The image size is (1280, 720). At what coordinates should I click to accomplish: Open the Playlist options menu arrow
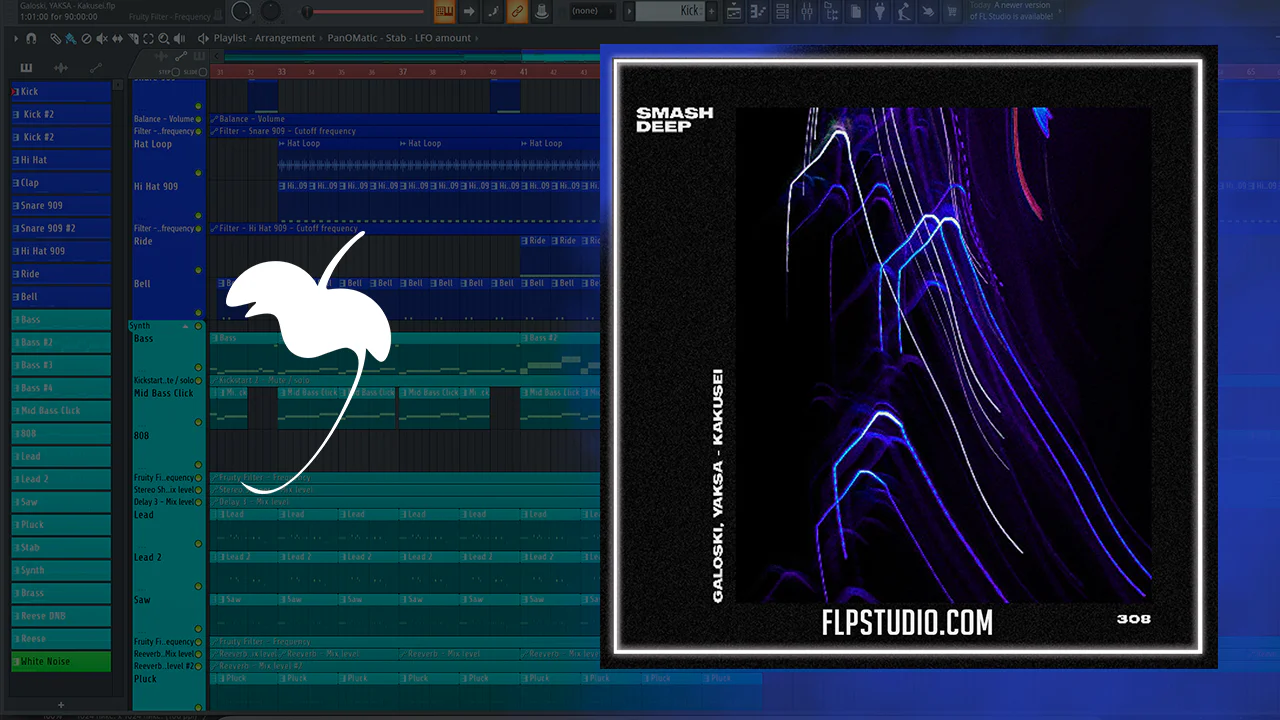(x=17, y=38)
